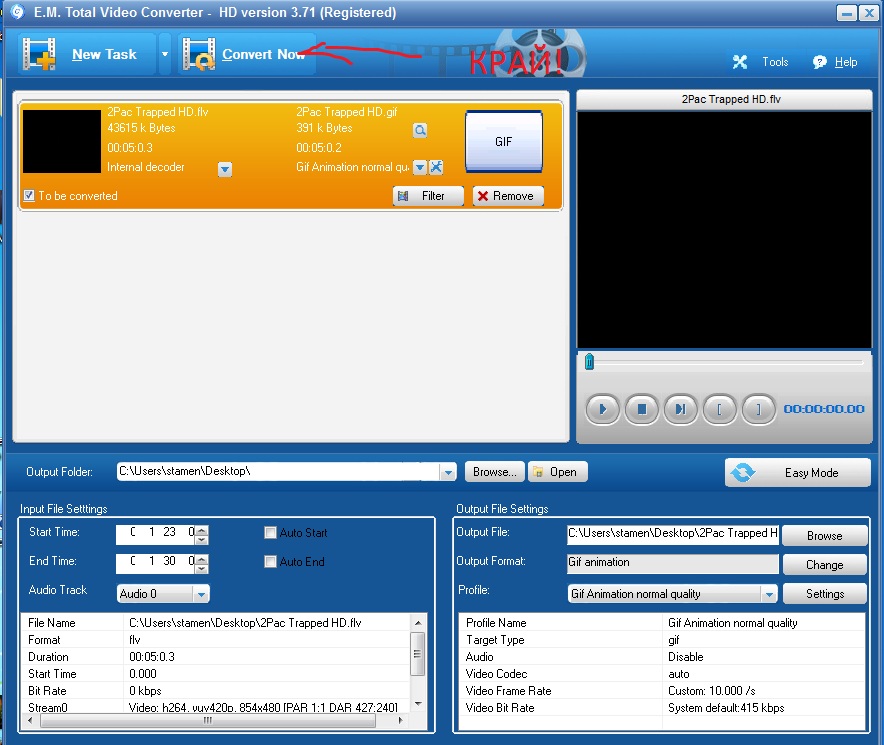The image size is (884, 745).
Task: Click the Output Format Gif animation field
Action: (x=673, y=563)
